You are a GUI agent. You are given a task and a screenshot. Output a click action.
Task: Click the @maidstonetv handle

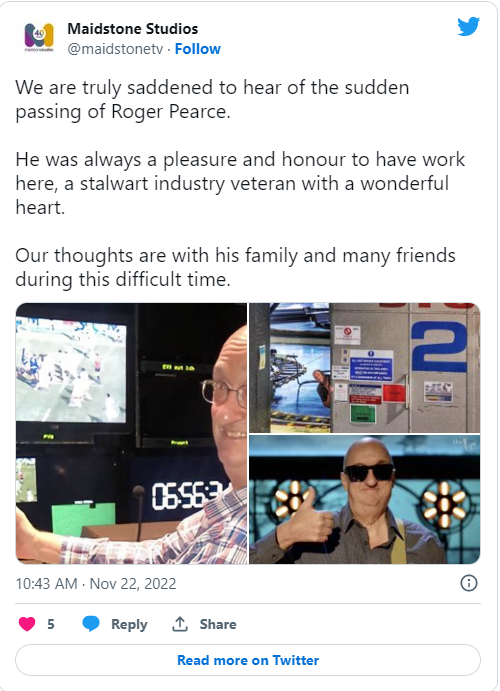tap(115, 49)
